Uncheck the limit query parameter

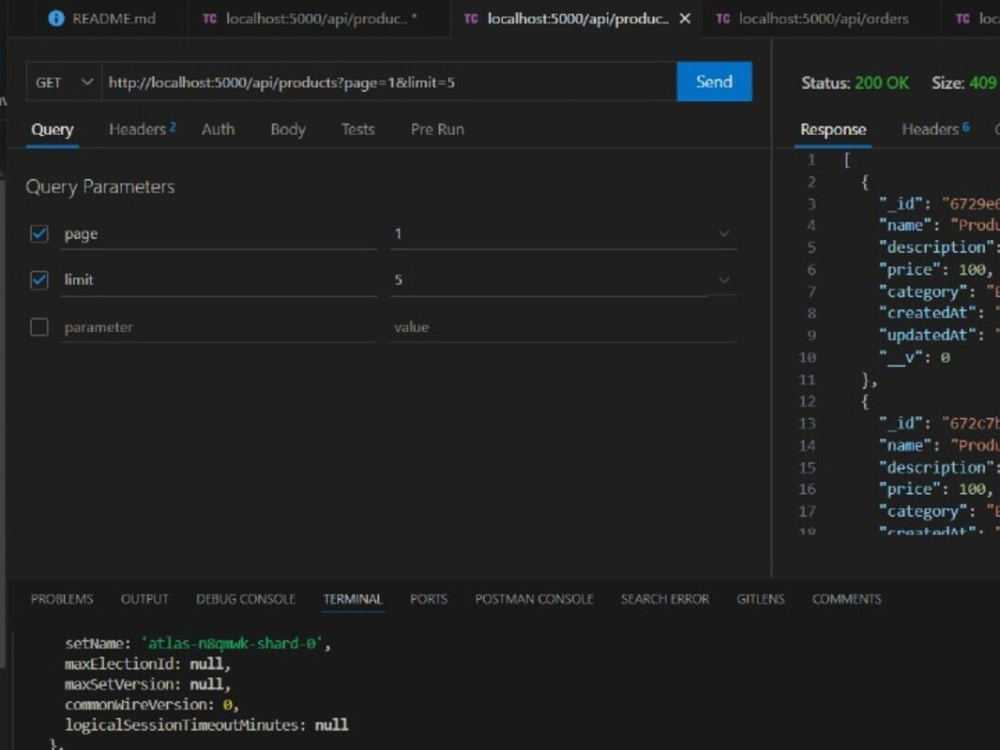pos(39,280)
